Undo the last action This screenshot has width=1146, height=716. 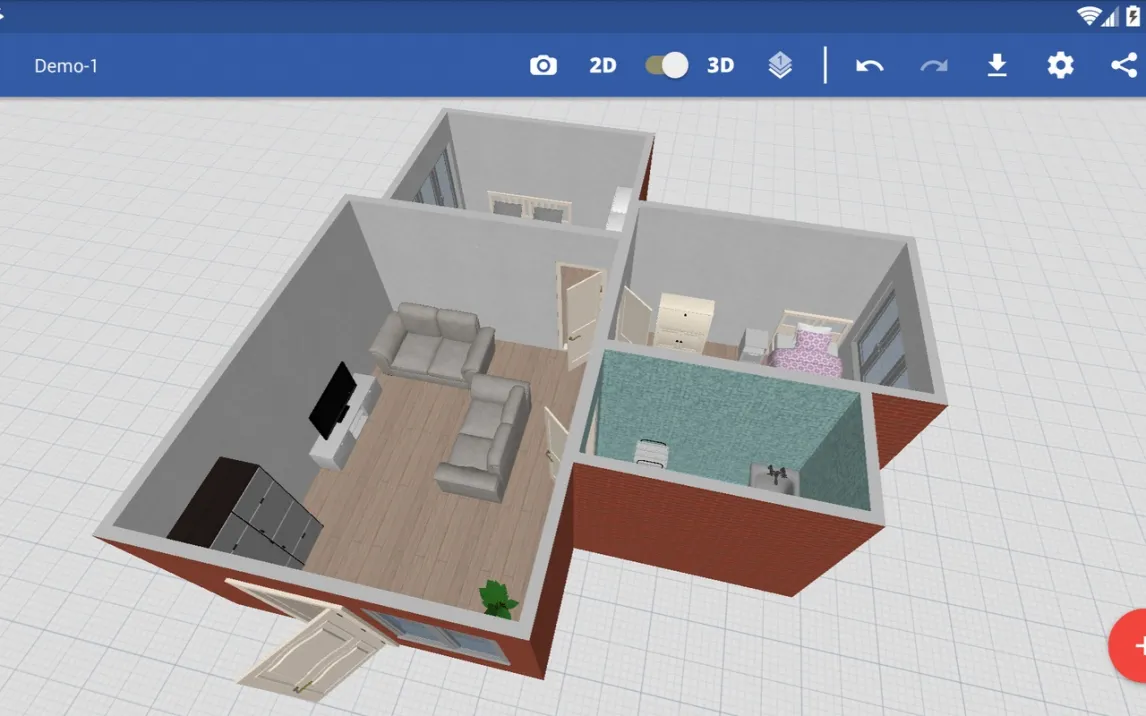click(x=869, y=66)
